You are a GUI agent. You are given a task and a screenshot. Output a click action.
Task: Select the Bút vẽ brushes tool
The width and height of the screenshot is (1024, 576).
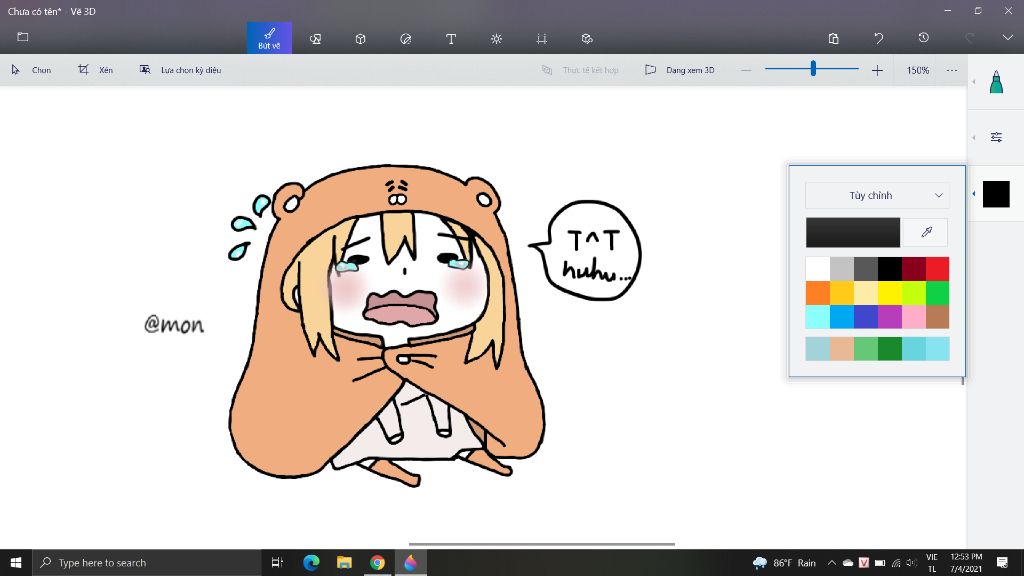269,38
